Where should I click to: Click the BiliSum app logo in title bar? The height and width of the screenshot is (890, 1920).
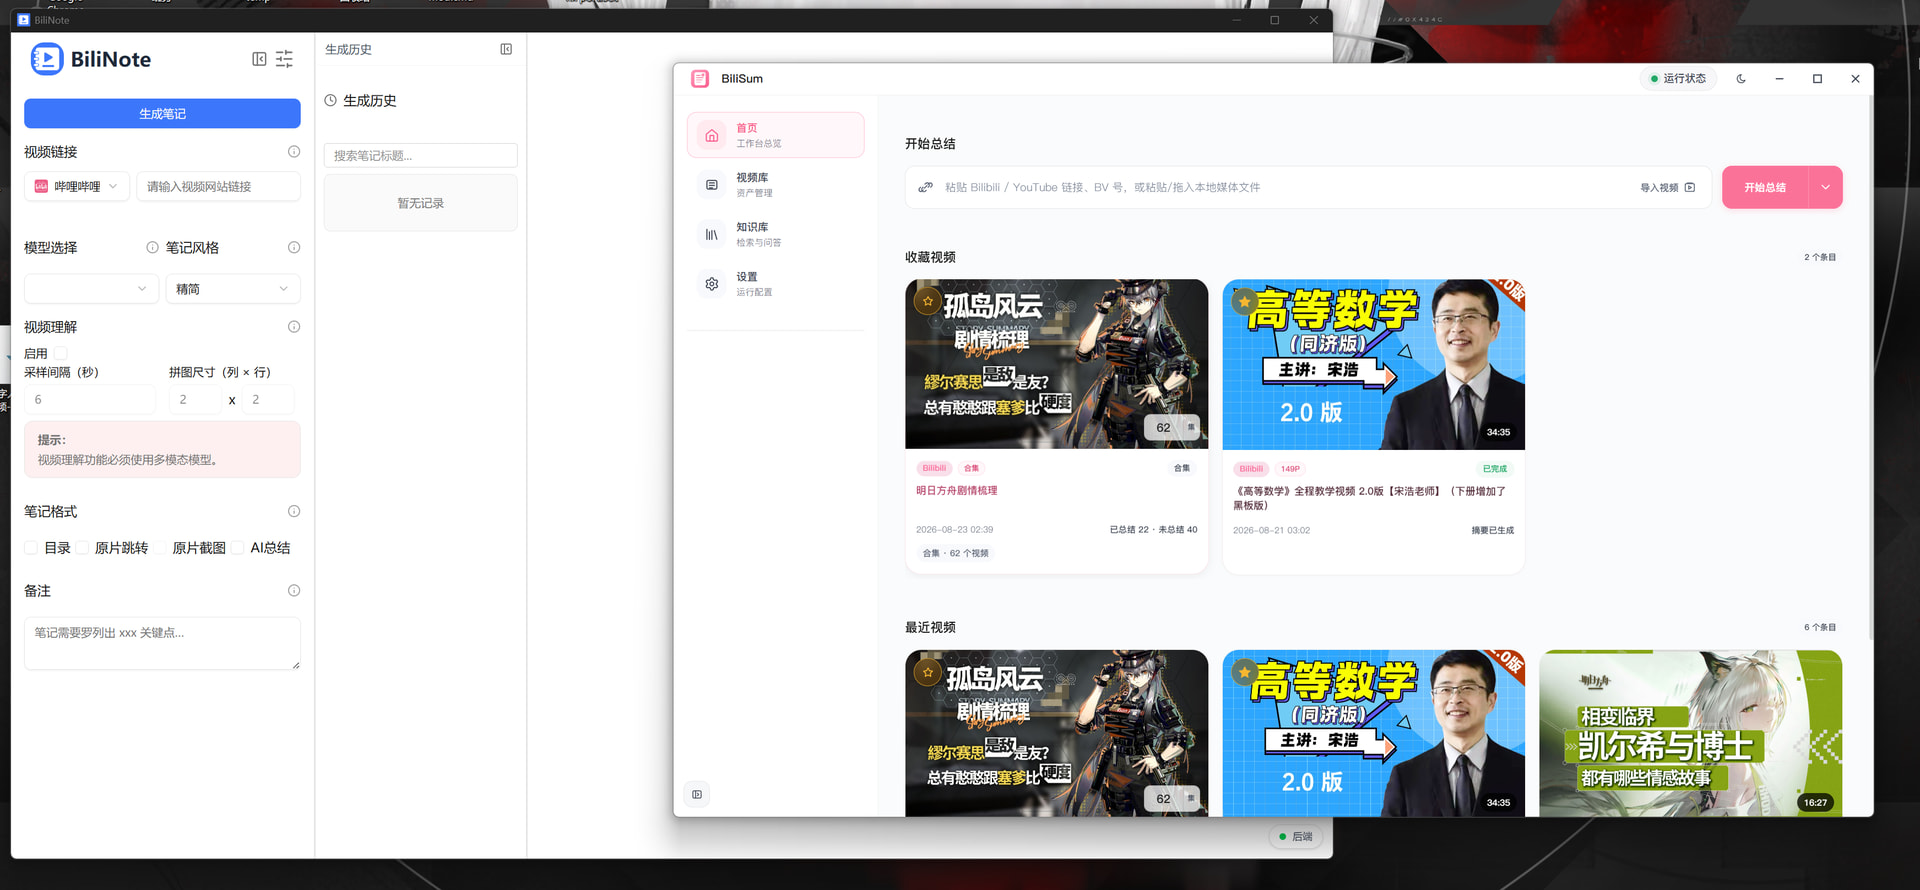point(700,79)
